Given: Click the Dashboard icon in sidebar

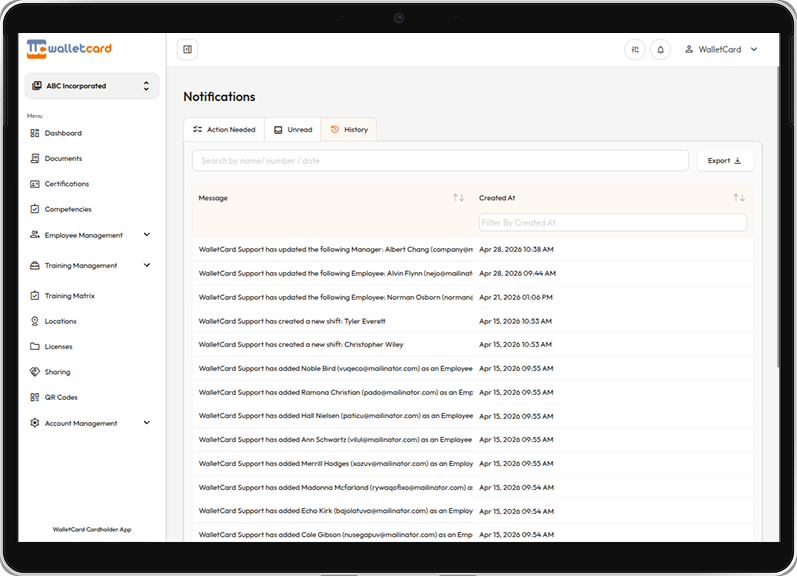Looking at the screenshot, I should click(35, 133).
